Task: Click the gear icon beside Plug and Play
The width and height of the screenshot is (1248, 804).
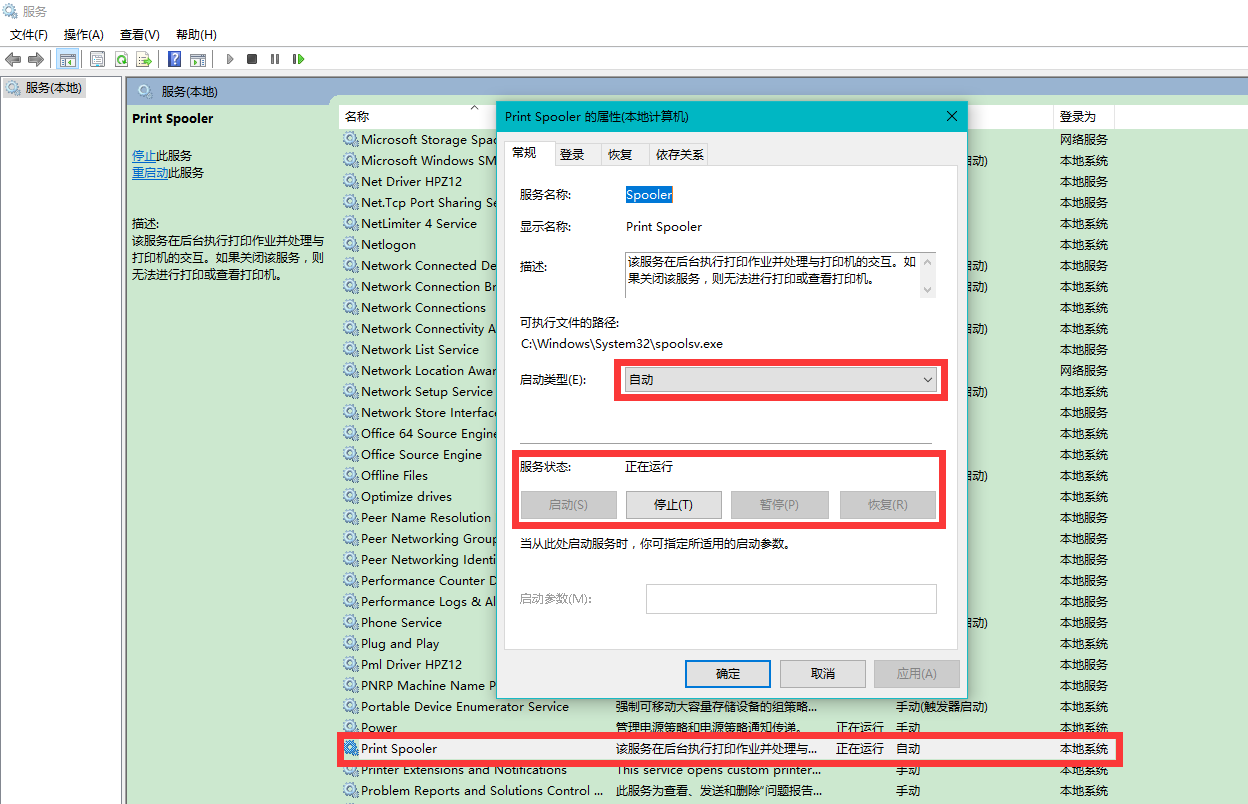Action: pos(351,643)
